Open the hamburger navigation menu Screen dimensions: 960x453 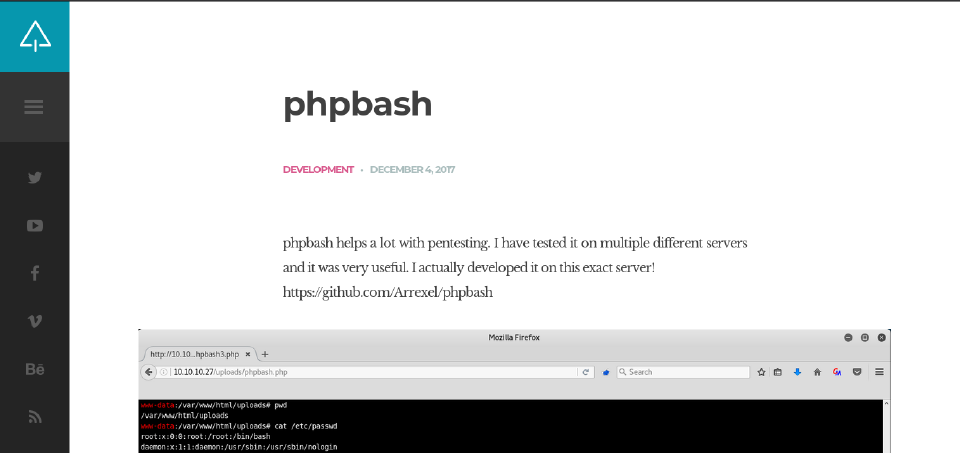point(34,107)
